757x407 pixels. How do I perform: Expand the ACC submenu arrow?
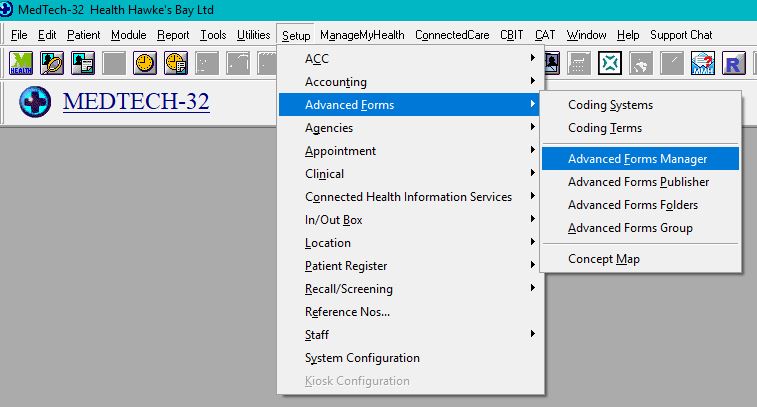533,57
